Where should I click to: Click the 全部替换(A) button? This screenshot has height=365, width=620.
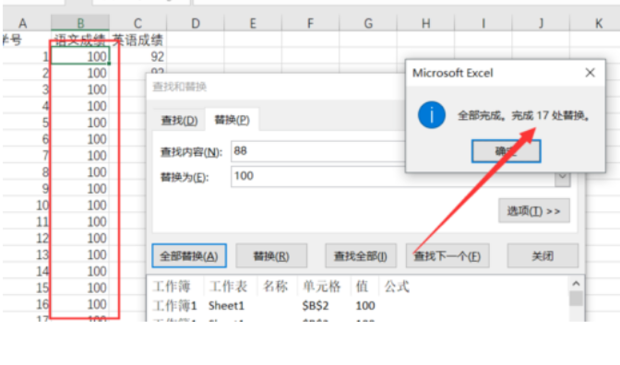tap(189, 256)
